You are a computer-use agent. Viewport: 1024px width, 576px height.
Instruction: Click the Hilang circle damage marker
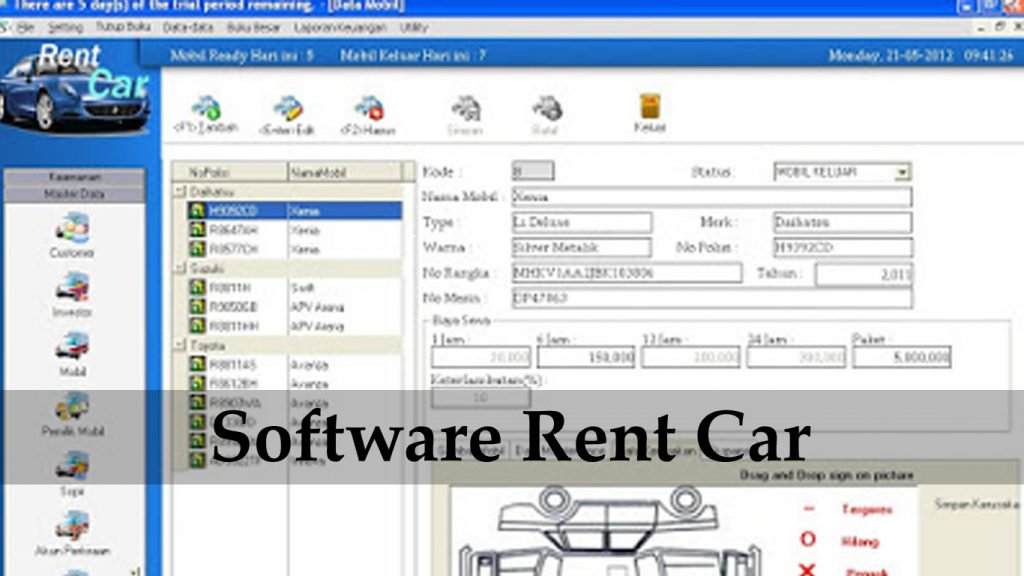pos(808,539)
